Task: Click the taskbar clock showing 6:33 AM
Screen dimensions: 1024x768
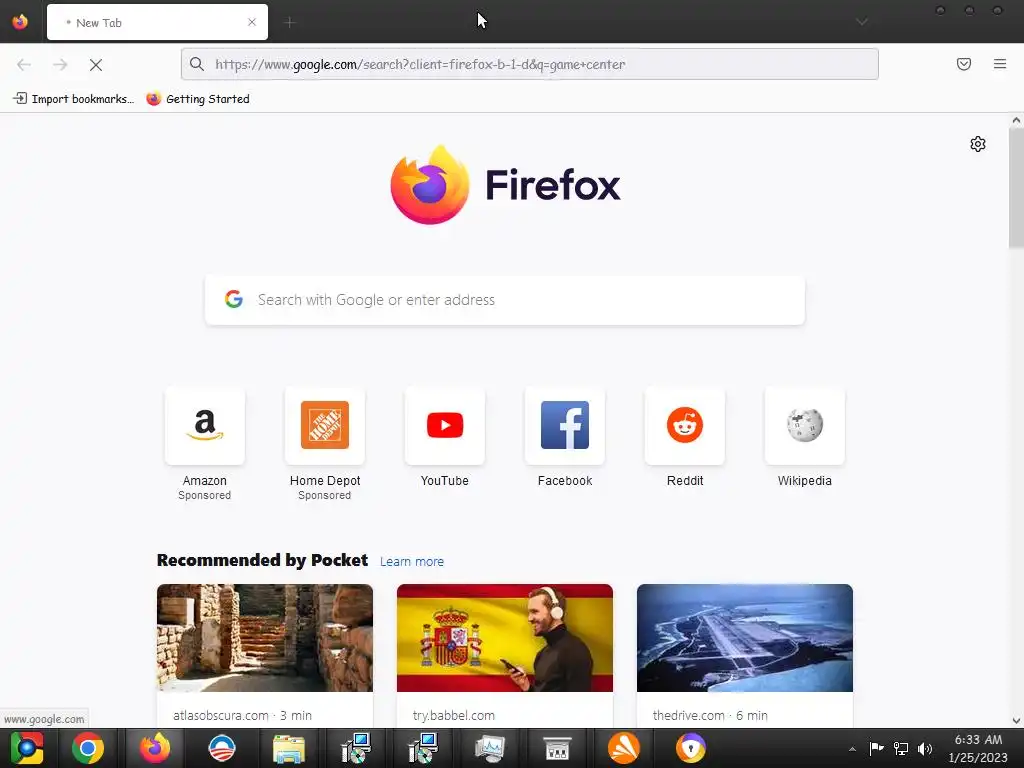Action: (x=978, y=748)
